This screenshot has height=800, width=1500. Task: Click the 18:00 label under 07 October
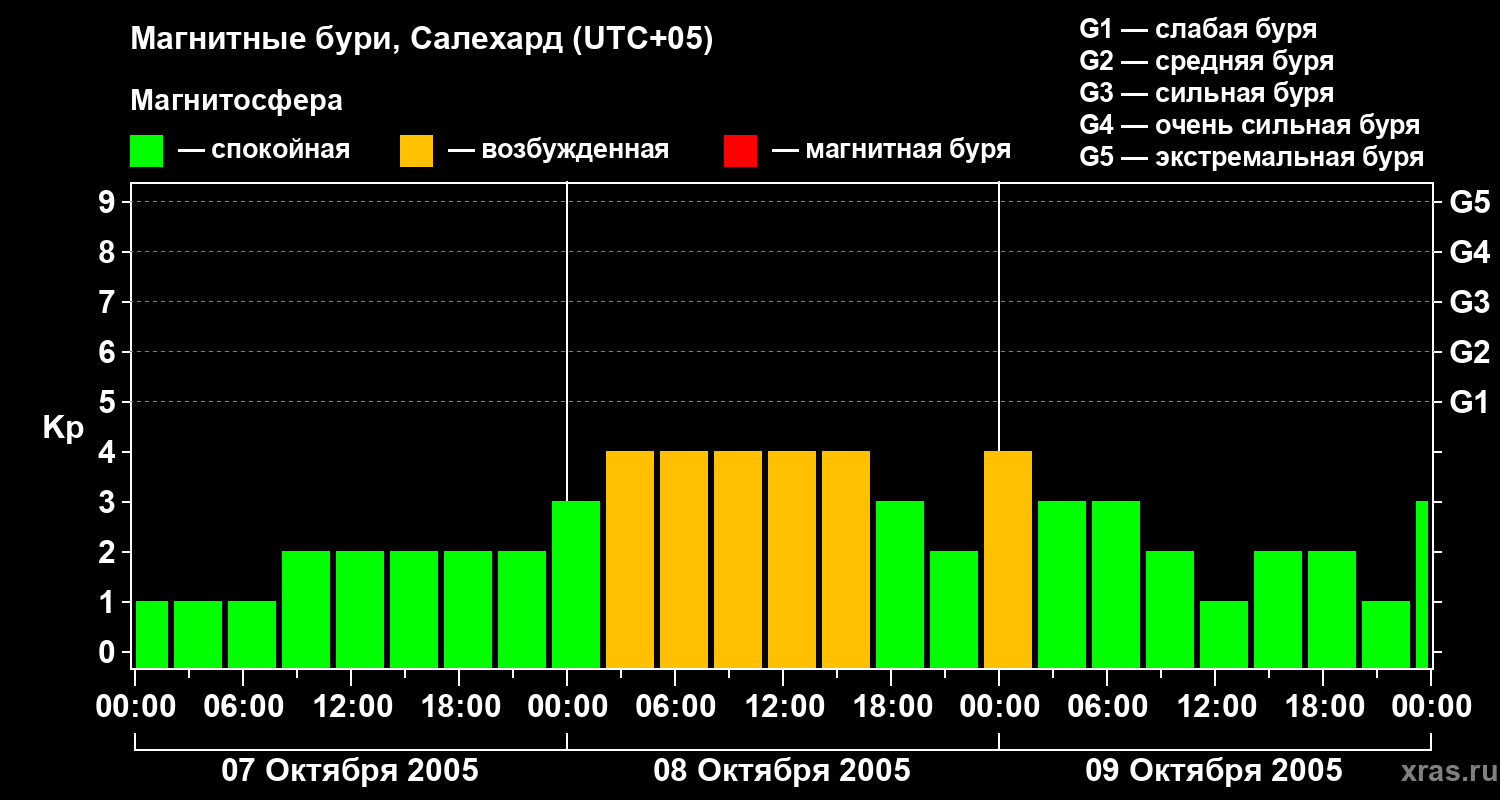coord(460,707)
